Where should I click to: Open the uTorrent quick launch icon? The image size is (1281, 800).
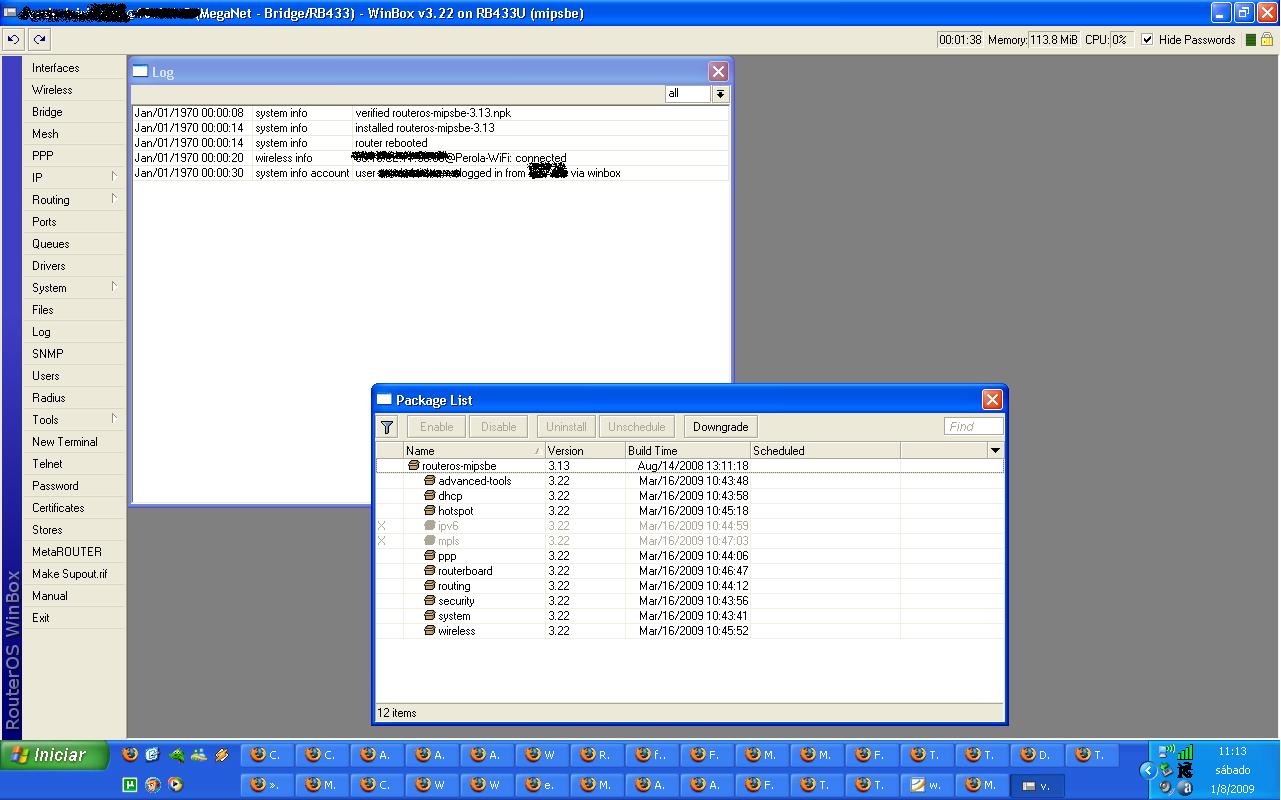click(x=130, y=785)
